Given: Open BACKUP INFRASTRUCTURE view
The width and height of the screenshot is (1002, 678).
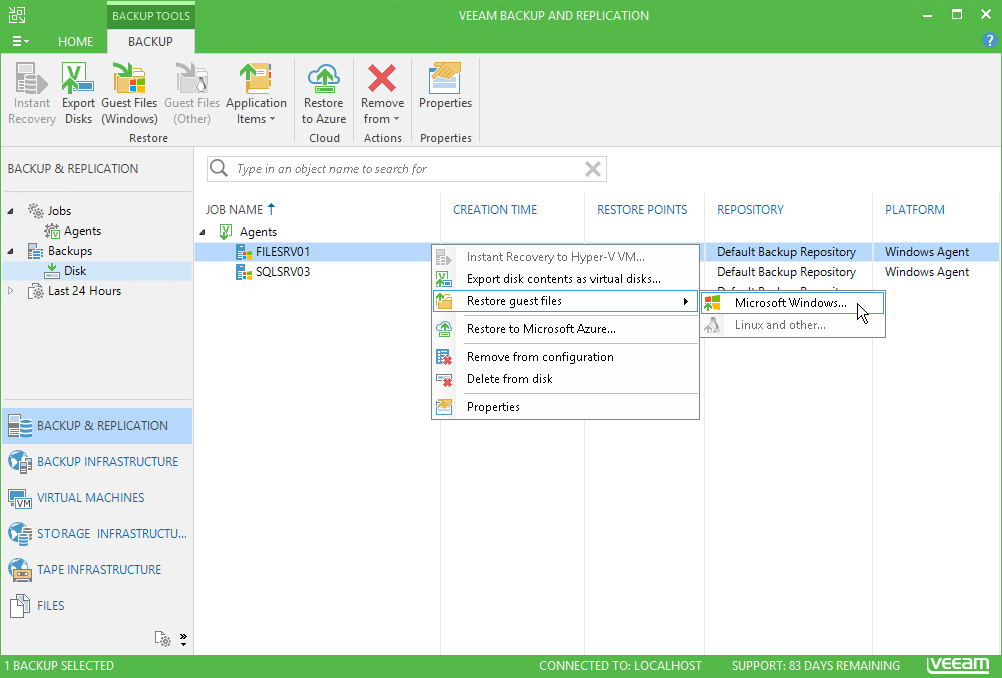Looking at the screenshot, I should pos(97,461).
